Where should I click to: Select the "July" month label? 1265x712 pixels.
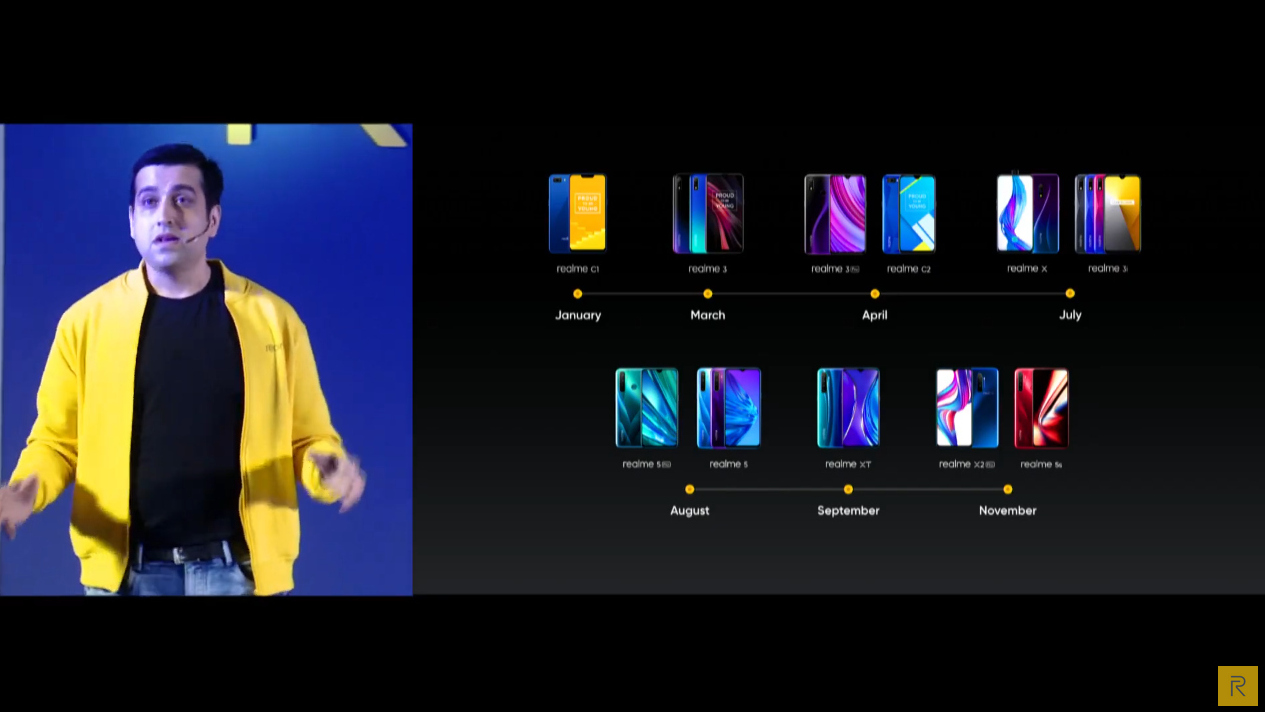1070,315
